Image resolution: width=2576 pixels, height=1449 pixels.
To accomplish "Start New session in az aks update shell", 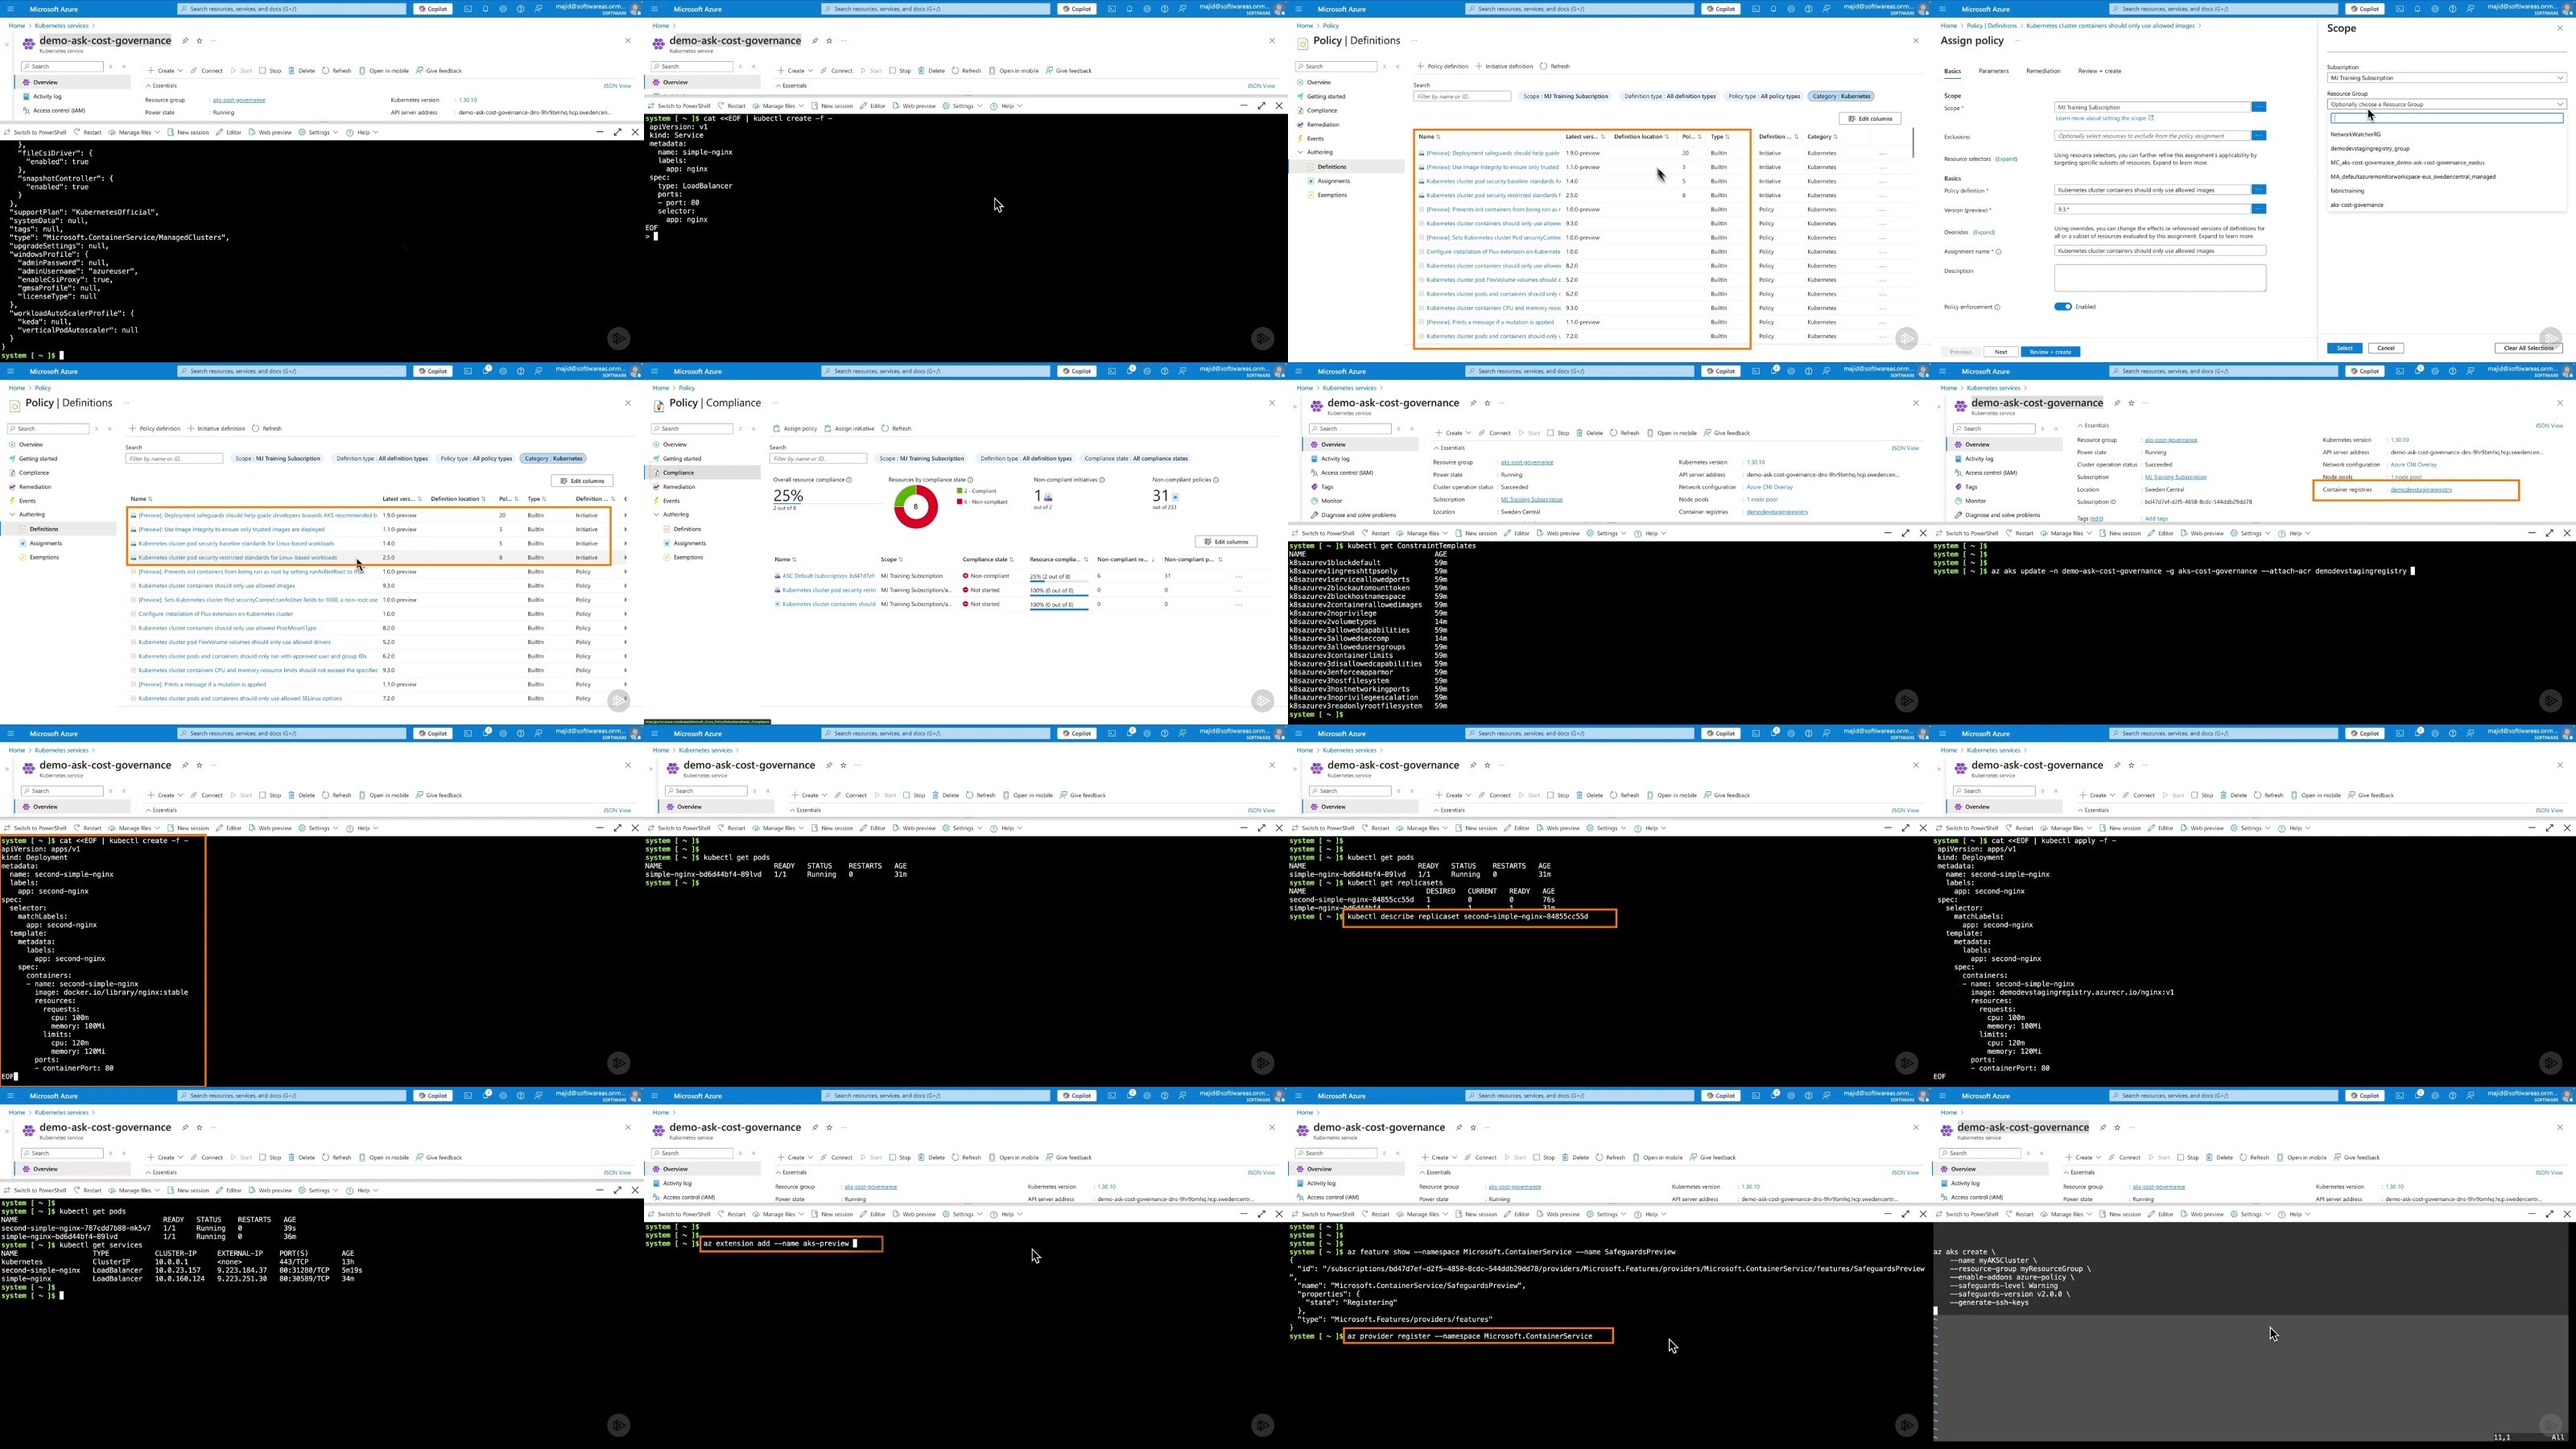I will pyautogui.click(x=2120, y=533).
